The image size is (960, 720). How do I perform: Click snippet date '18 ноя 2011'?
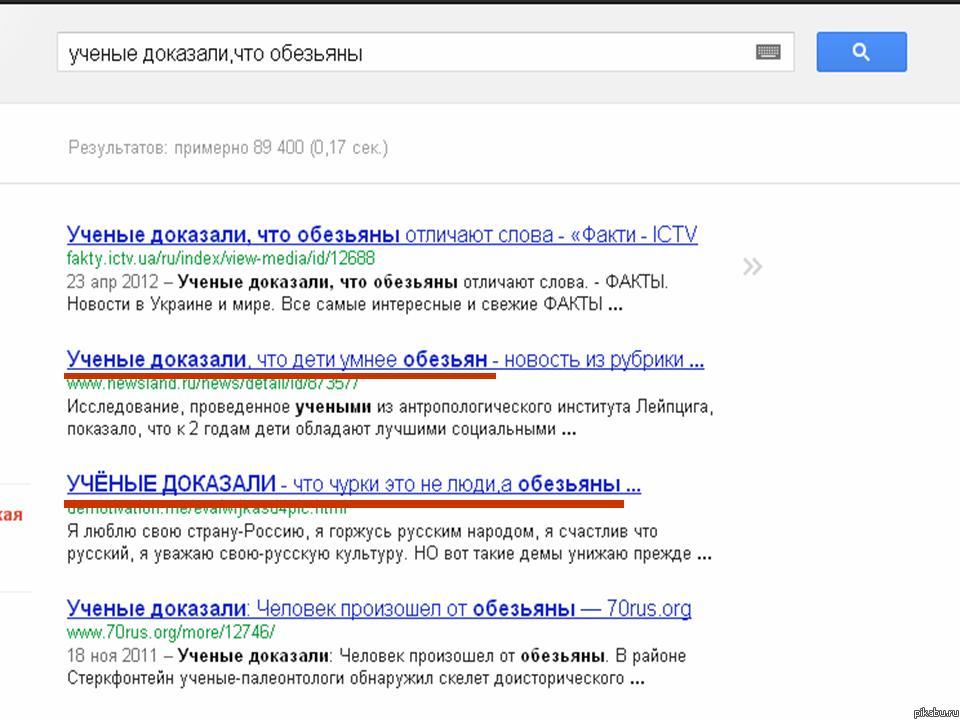coord(114,656)
